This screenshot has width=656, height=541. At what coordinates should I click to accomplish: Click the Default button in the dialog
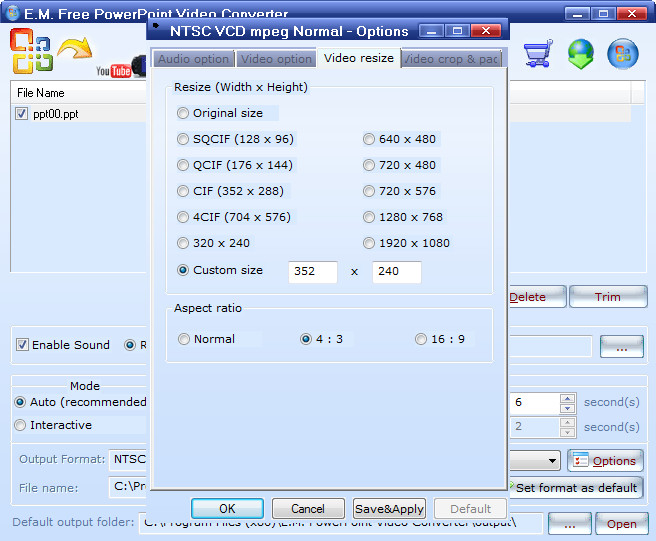click(x=470, y=508)
